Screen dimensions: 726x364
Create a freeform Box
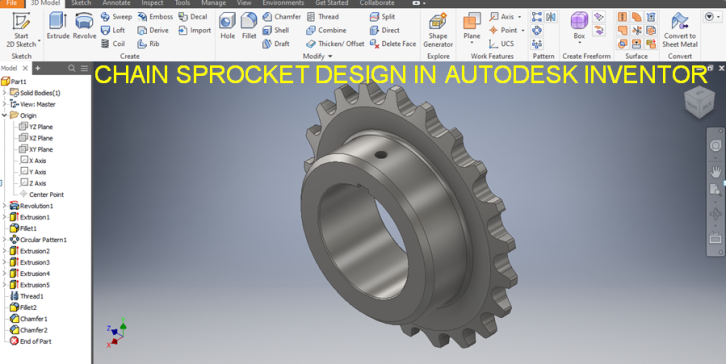pos(579,26)
